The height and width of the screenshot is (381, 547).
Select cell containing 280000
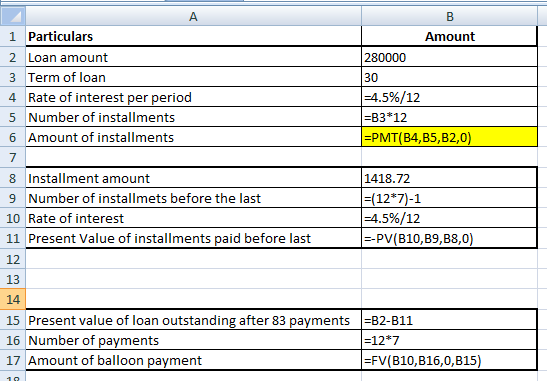450,57
